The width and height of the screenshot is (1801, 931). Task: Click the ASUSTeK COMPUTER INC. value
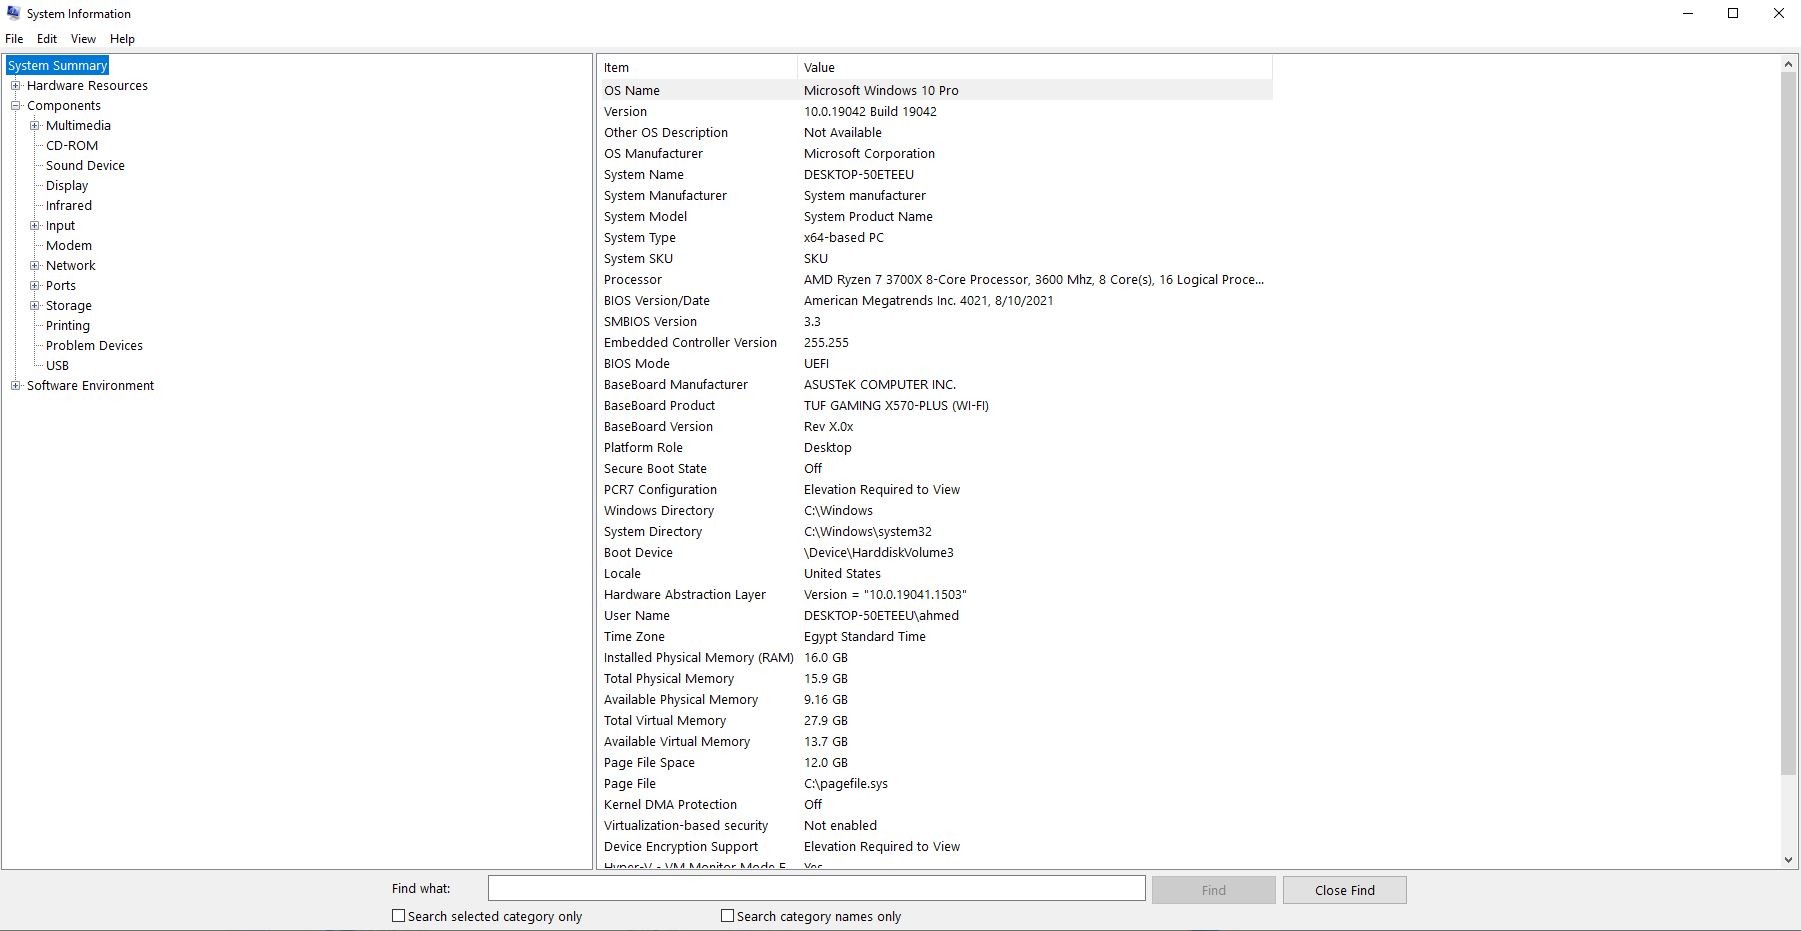point(880,385)
